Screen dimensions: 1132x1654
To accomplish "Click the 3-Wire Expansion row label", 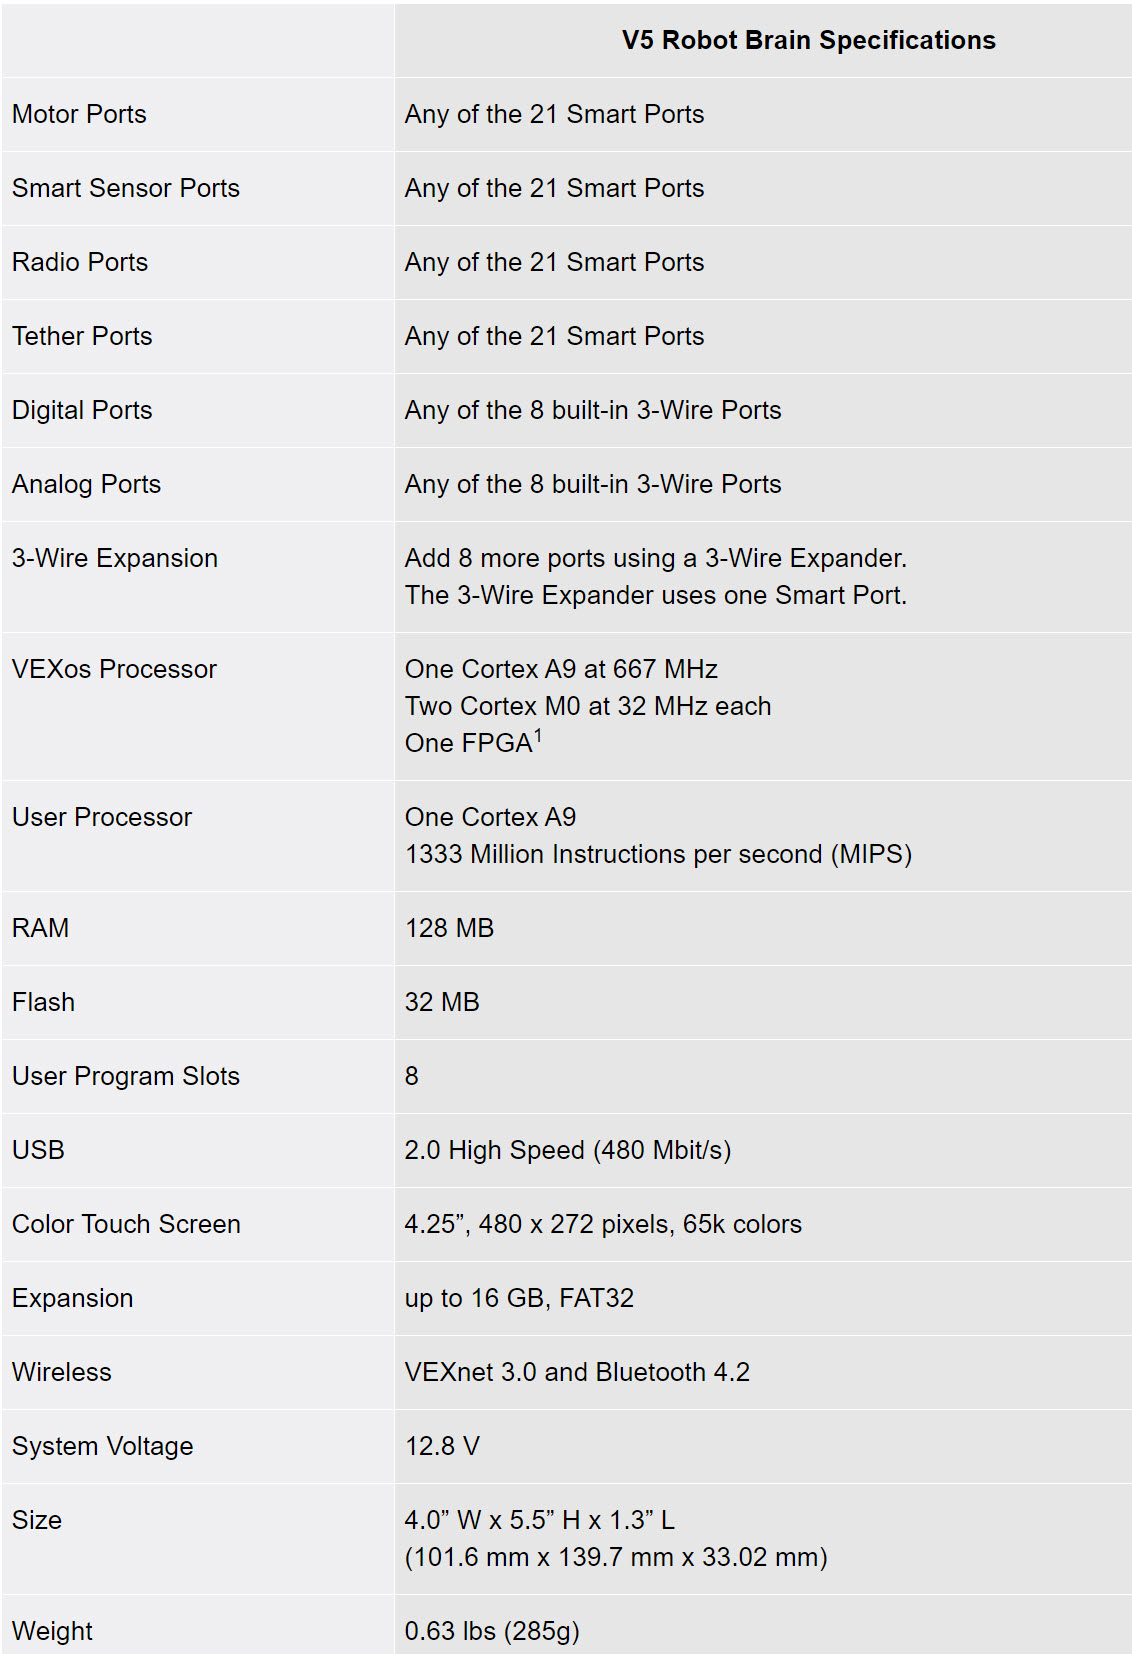I will pos(115,558).
